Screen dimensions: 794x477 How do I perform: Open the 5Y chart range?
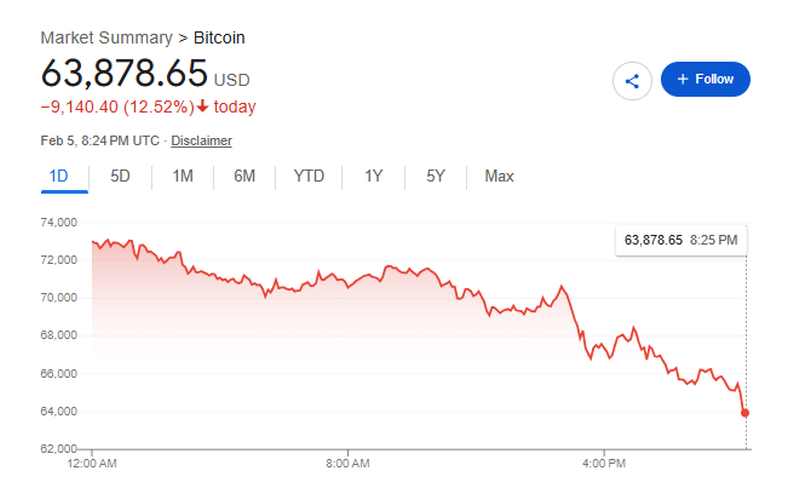(x=435, y=177)
